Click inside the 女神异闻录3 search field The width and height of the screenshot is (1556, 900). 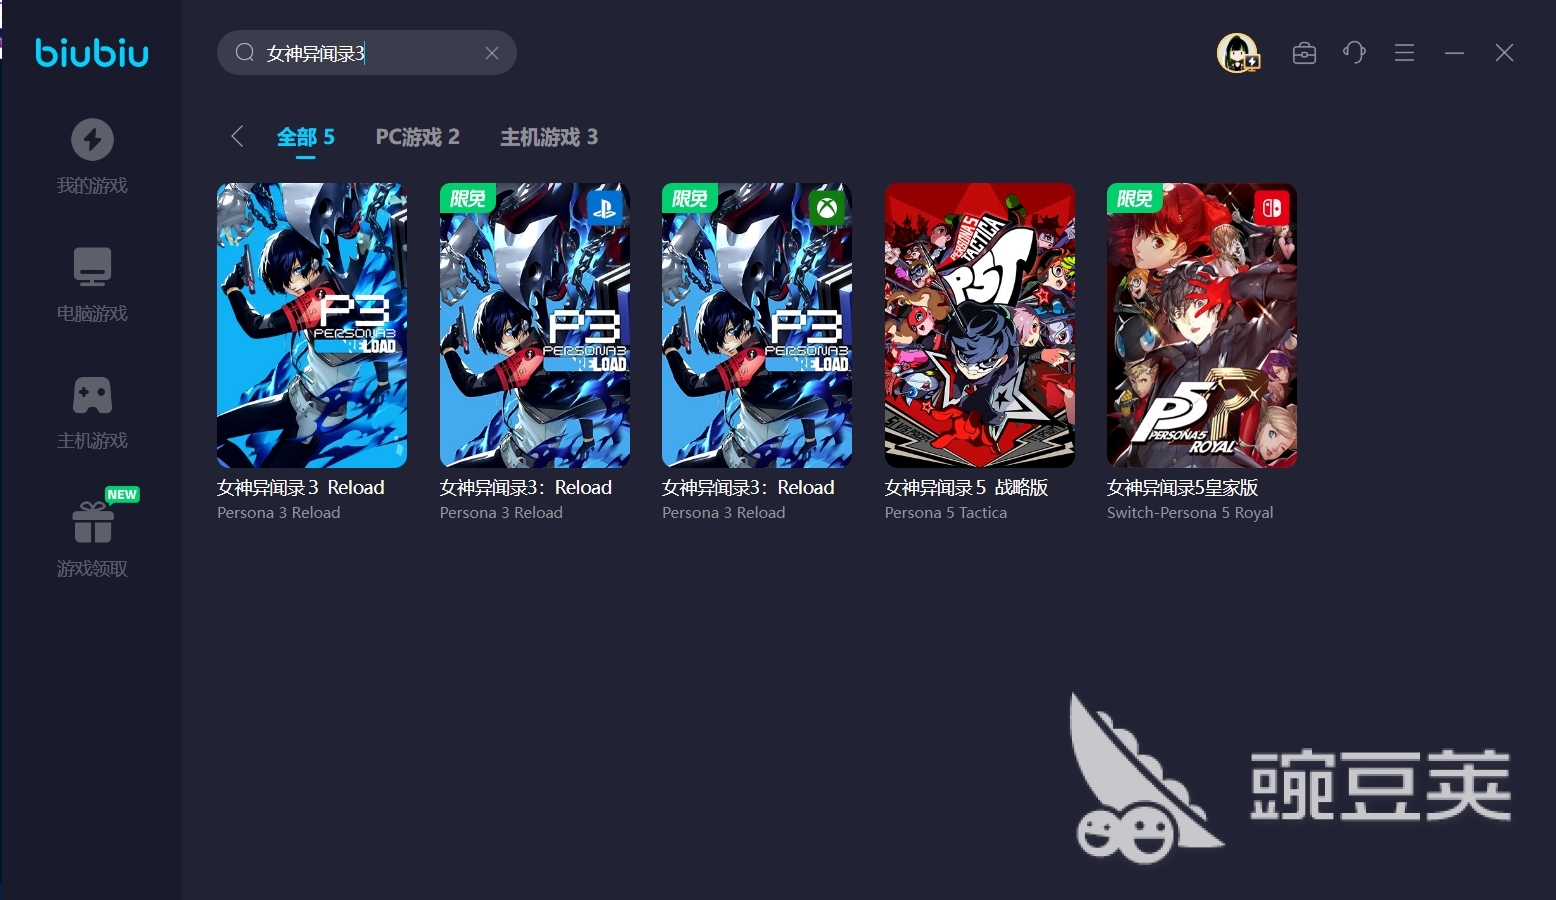[x=367, y=53]
